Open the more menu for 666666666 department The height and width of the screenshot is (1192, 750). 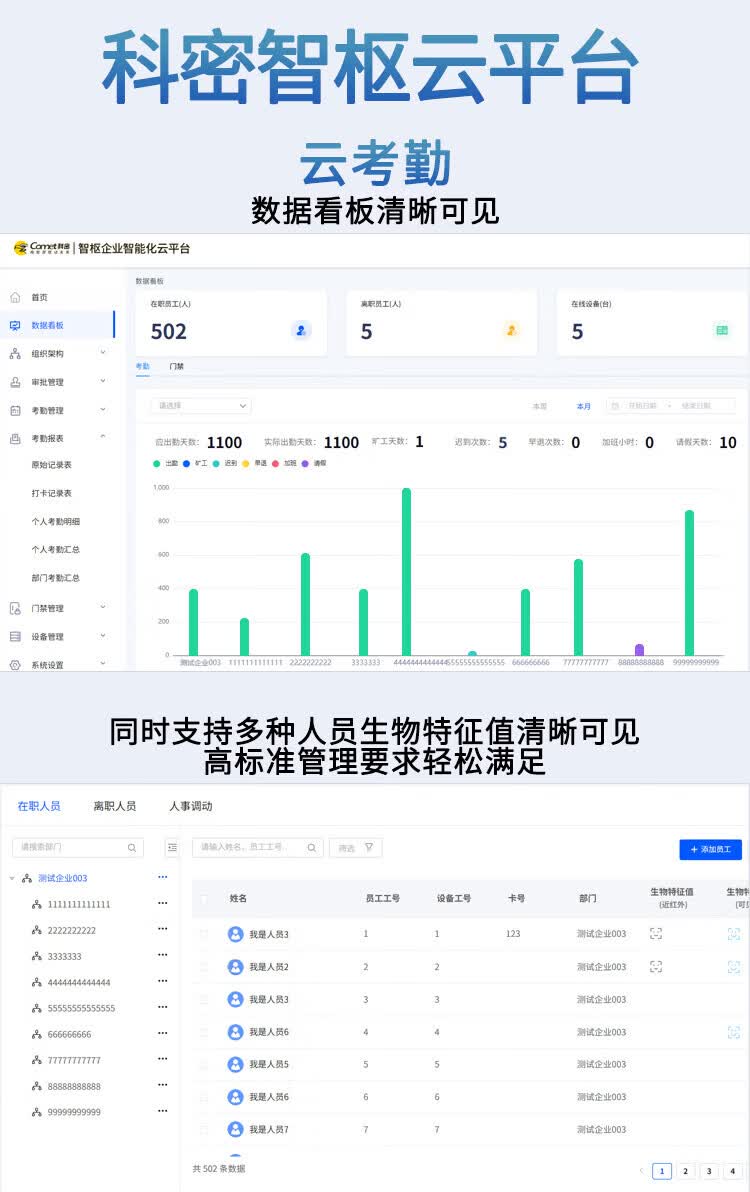coord(163,1034)
